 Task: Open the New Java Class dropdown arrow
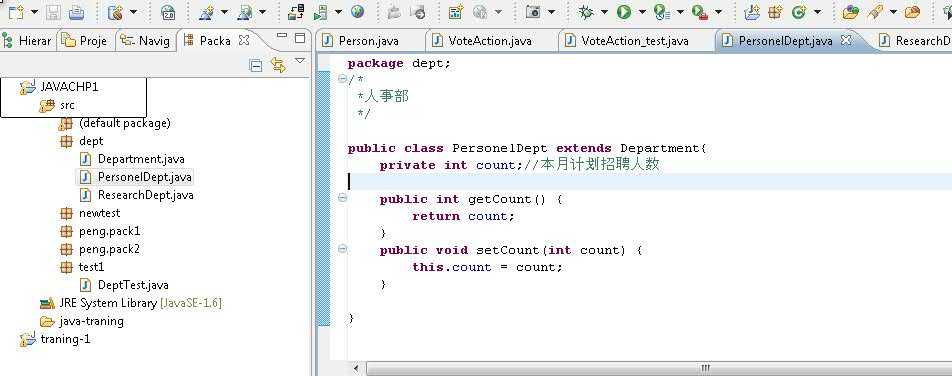[x=817, y=12]
